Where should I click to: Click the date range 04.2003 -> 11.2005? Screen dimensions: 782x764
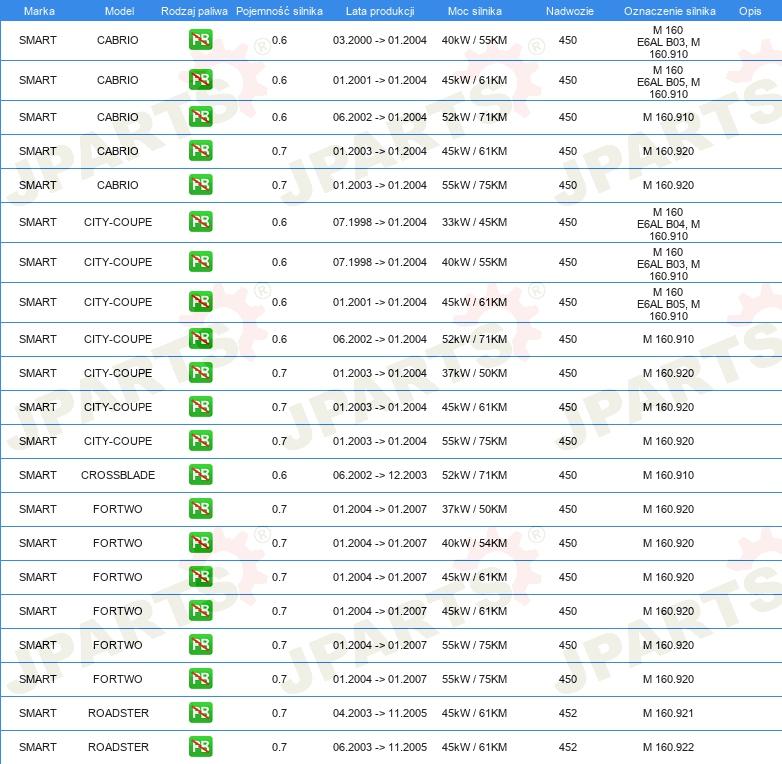(380, 713)
